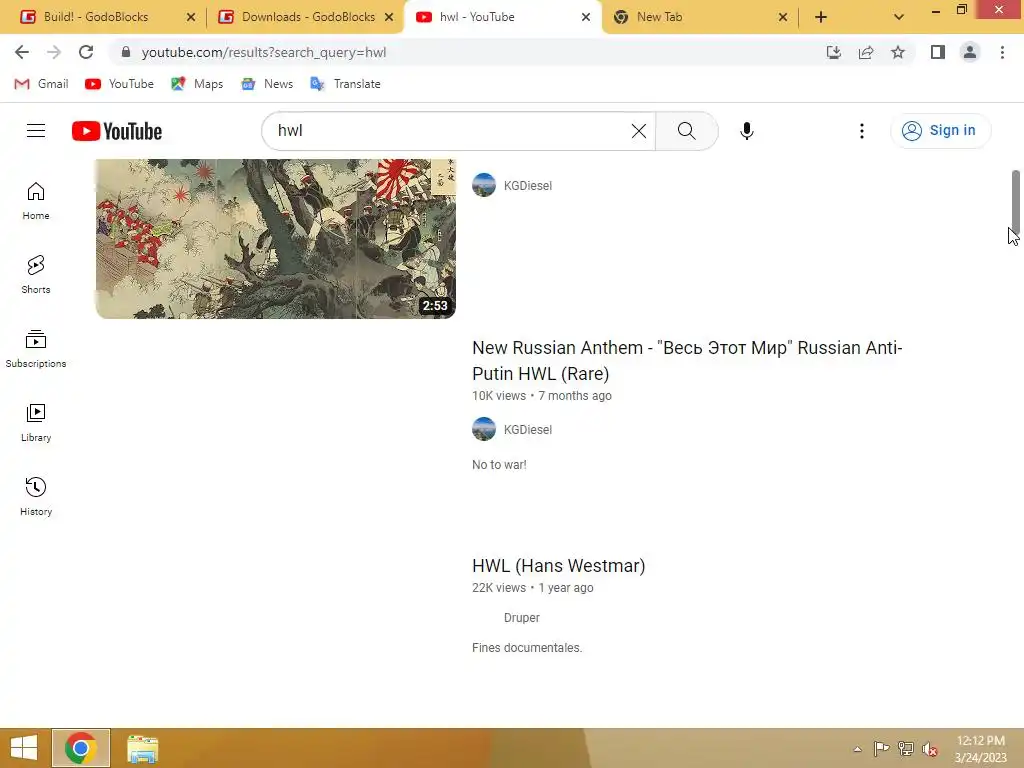Close the Build! - GodoBlocks tab

point(191,17)
